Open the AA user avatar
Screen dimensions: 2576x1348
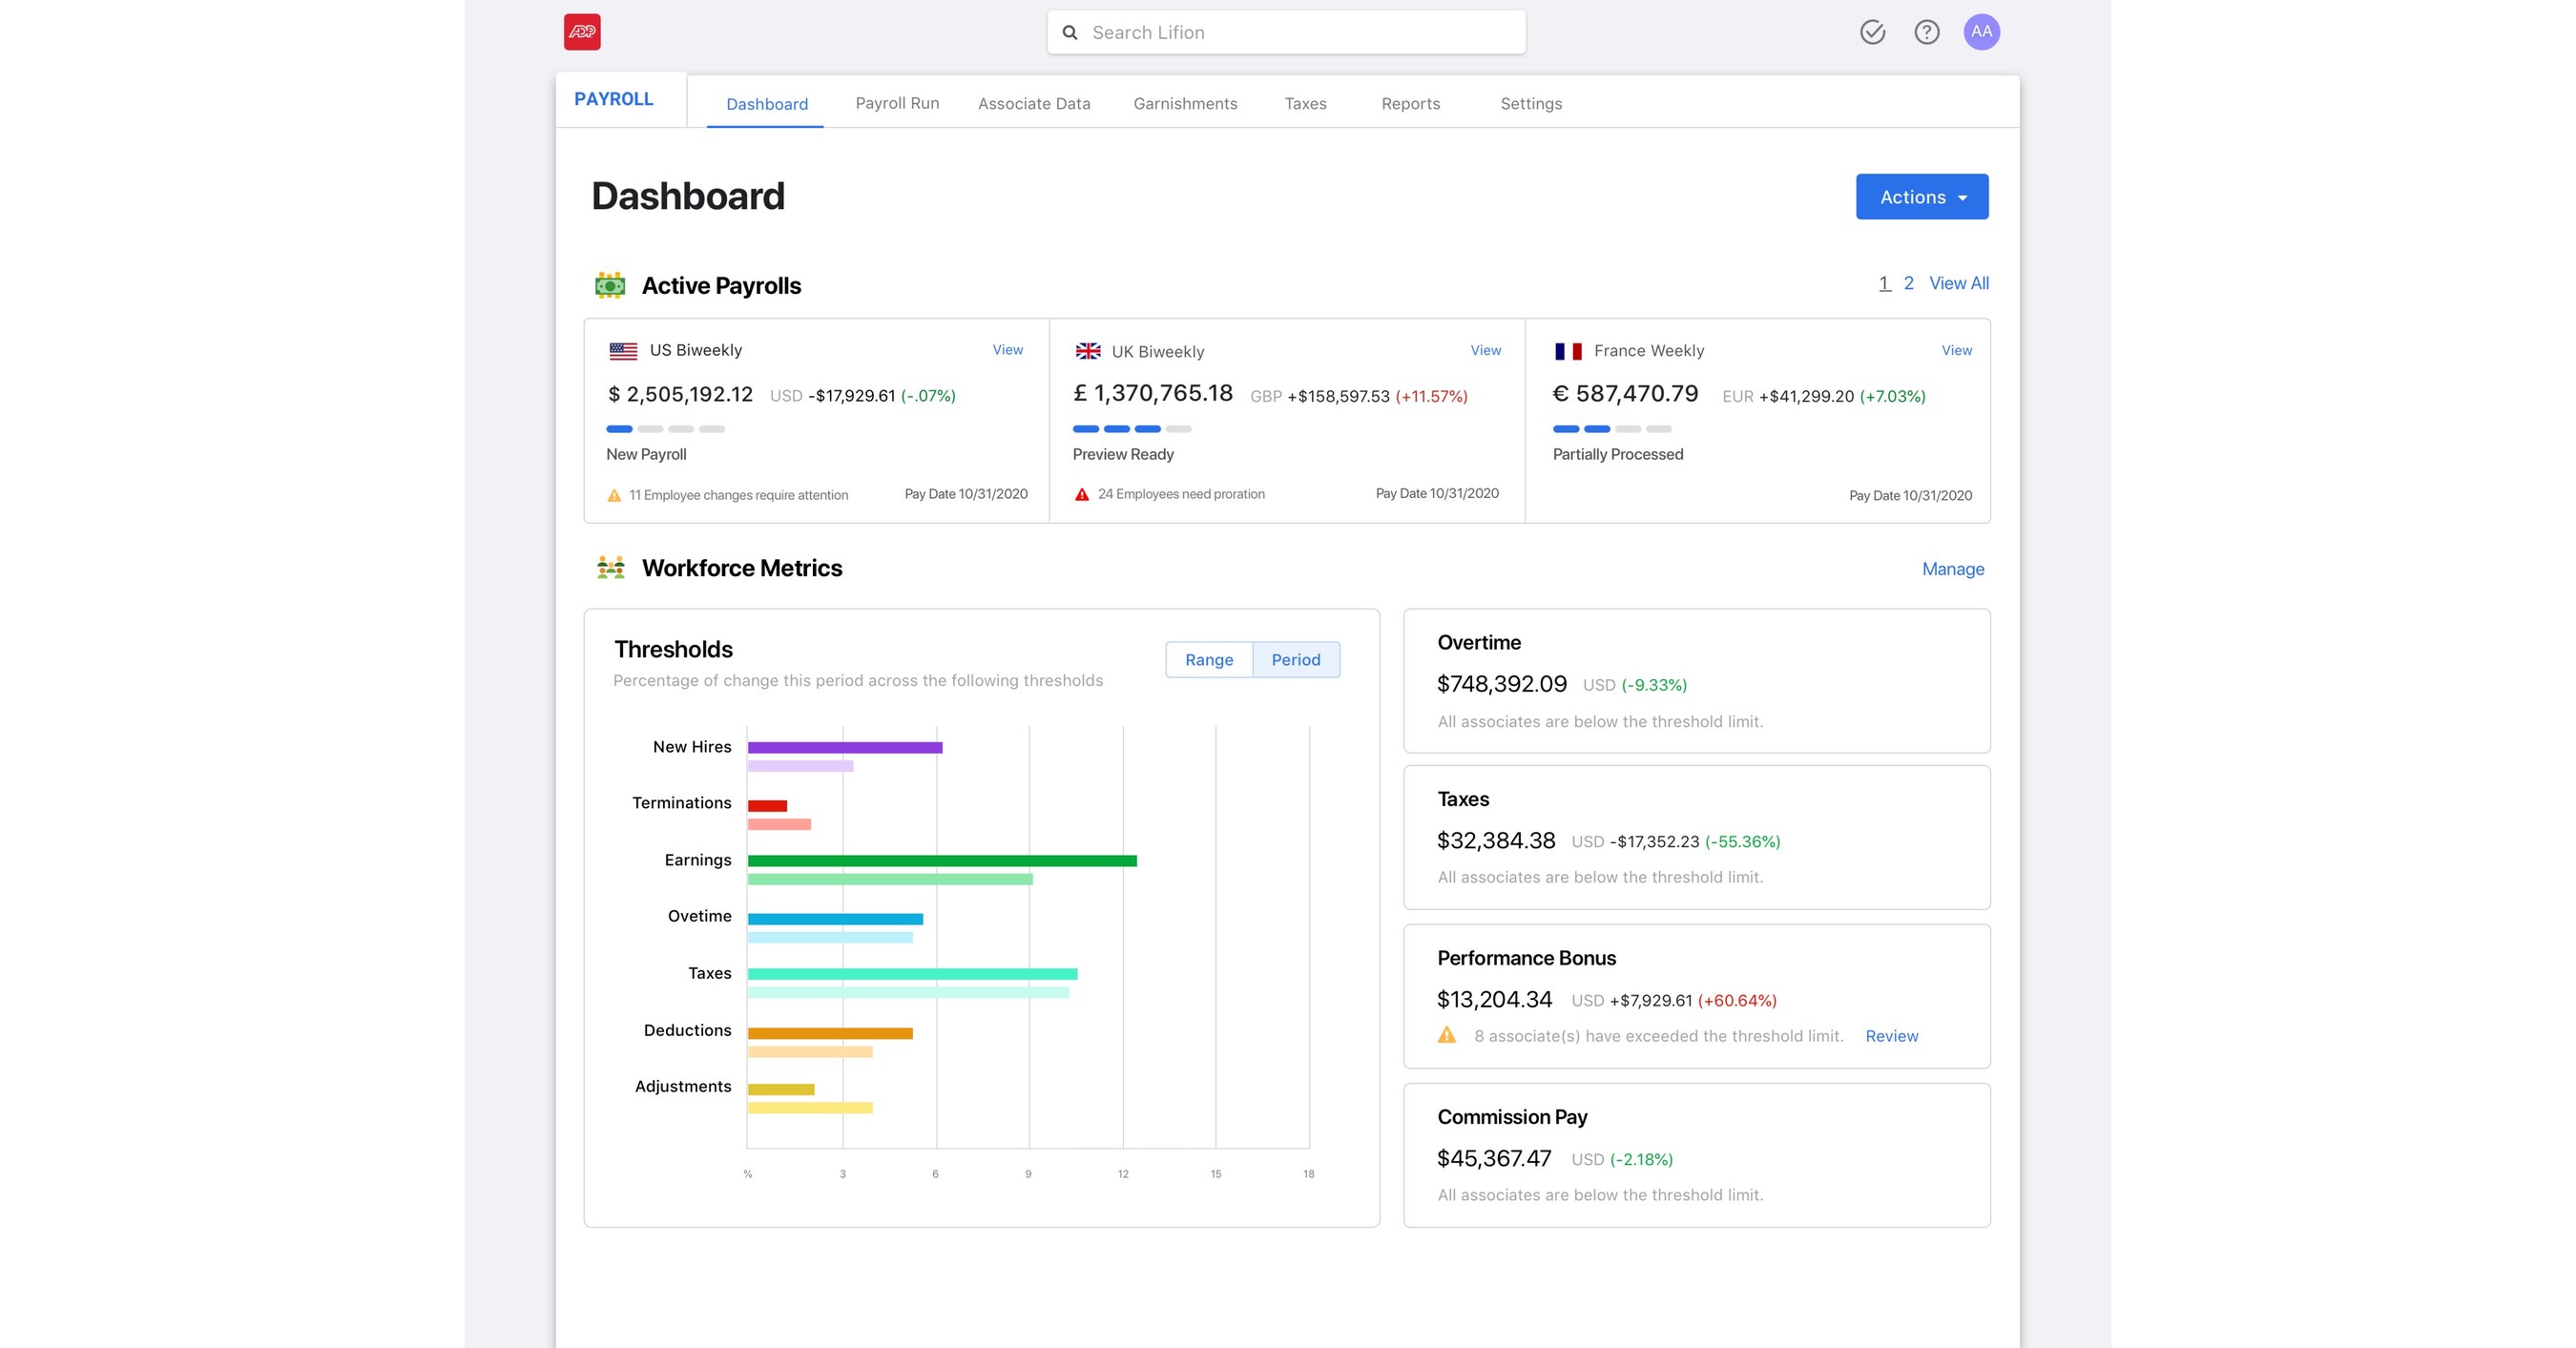coord(1981,32)
